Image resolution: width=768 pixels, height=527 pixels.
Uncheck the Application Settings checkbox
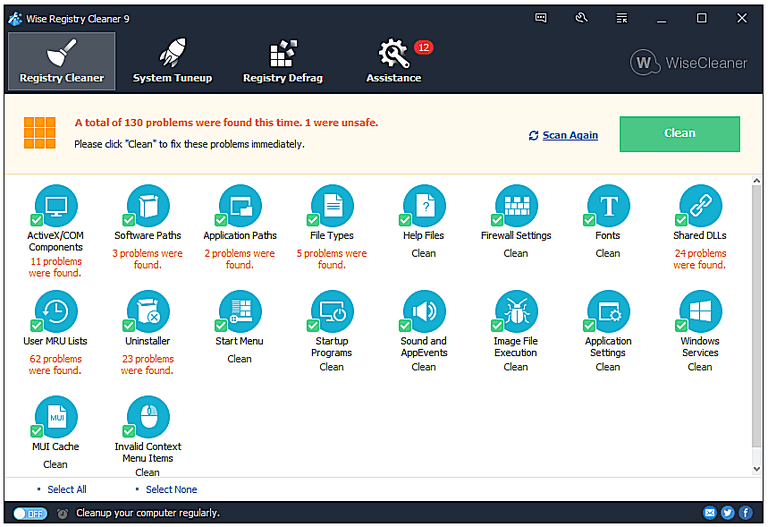coord(589,326)
